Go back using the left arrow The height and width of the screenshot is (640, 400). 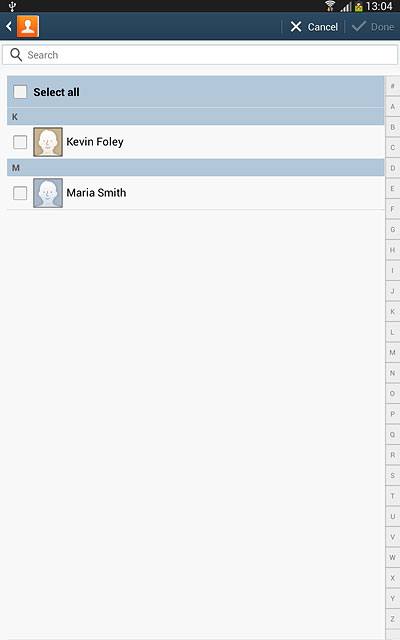(9, 27)
